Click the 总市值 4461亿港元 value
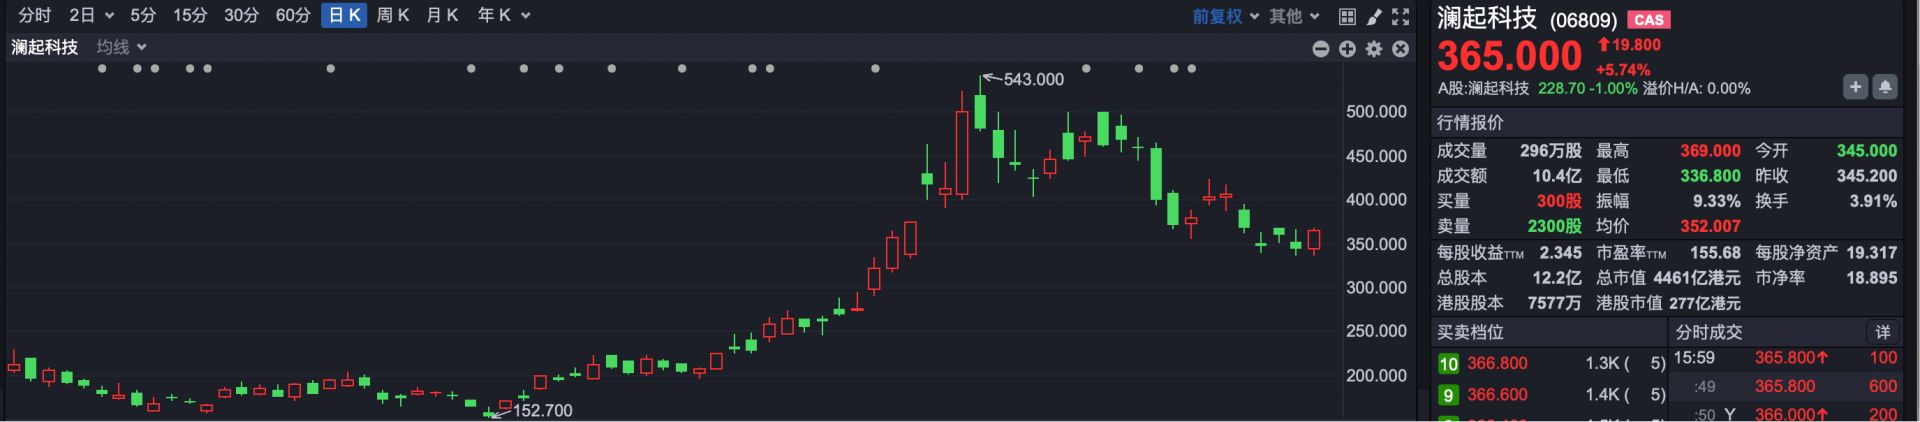Viewport: 1920px width, 422px height. (1697, 278)
